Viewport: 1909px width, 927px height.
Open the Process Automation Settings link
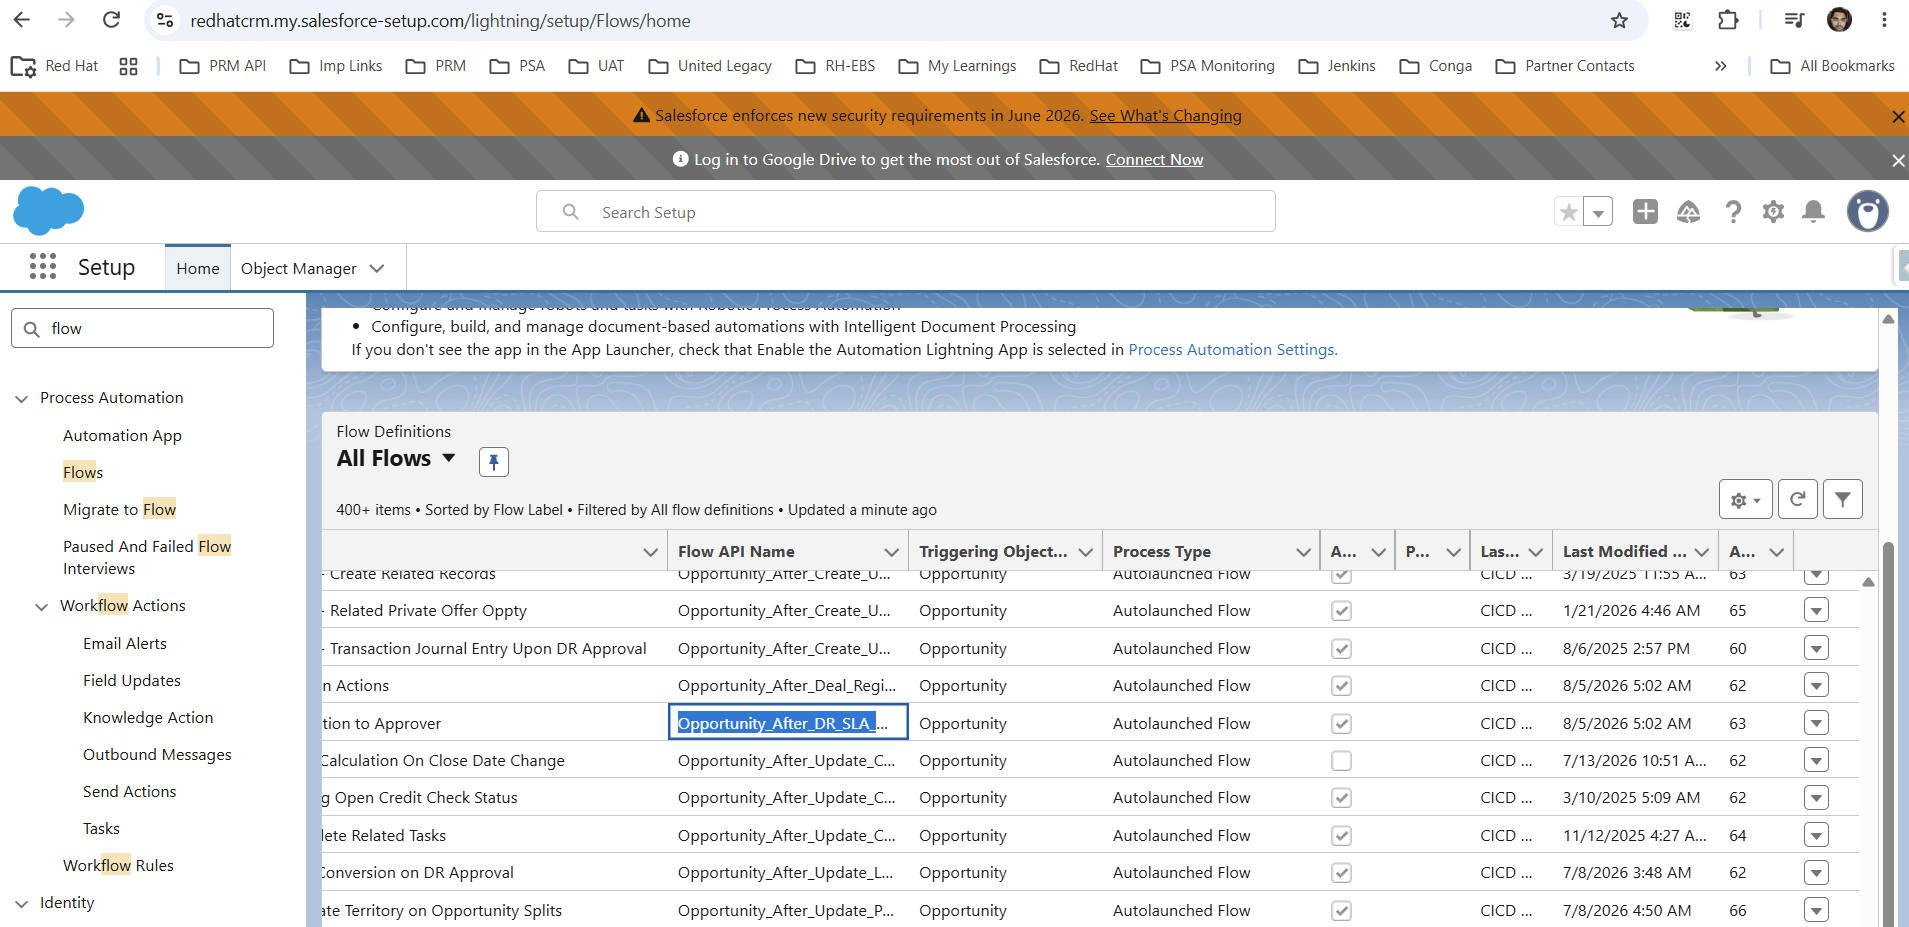[1232, 350]
